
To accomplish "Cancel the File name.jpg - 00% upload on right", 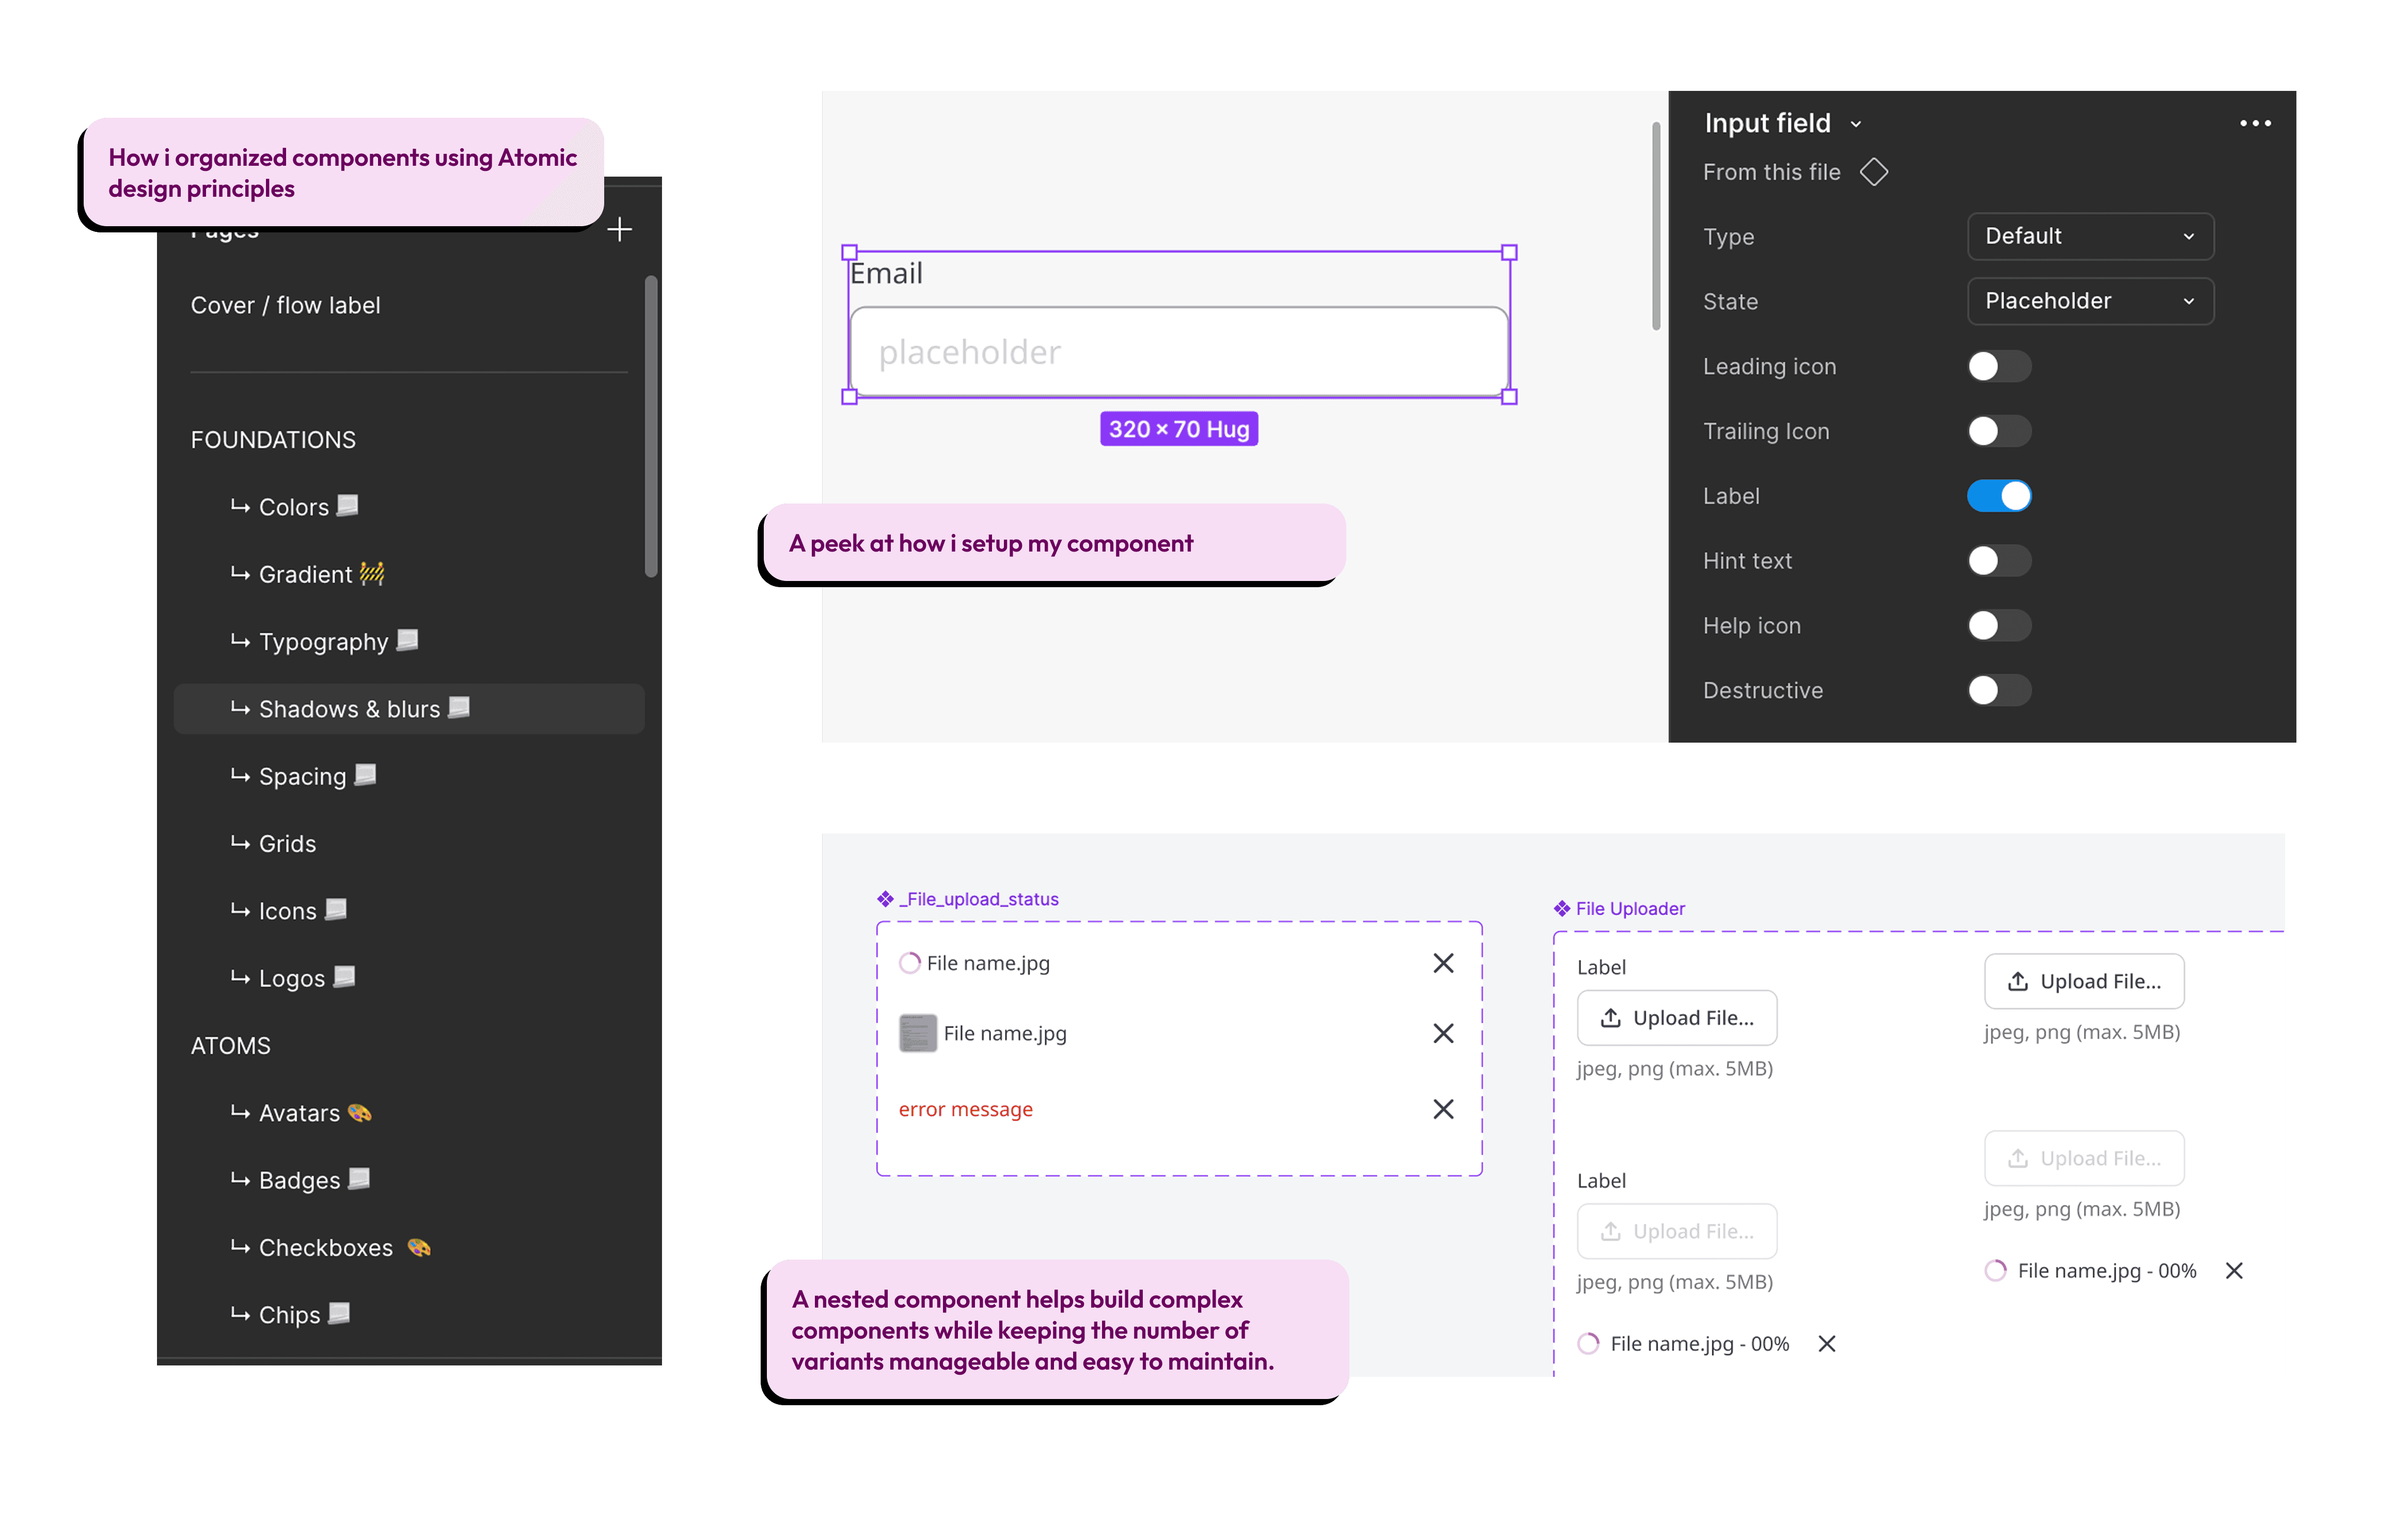I will tap(2233, 1270).
